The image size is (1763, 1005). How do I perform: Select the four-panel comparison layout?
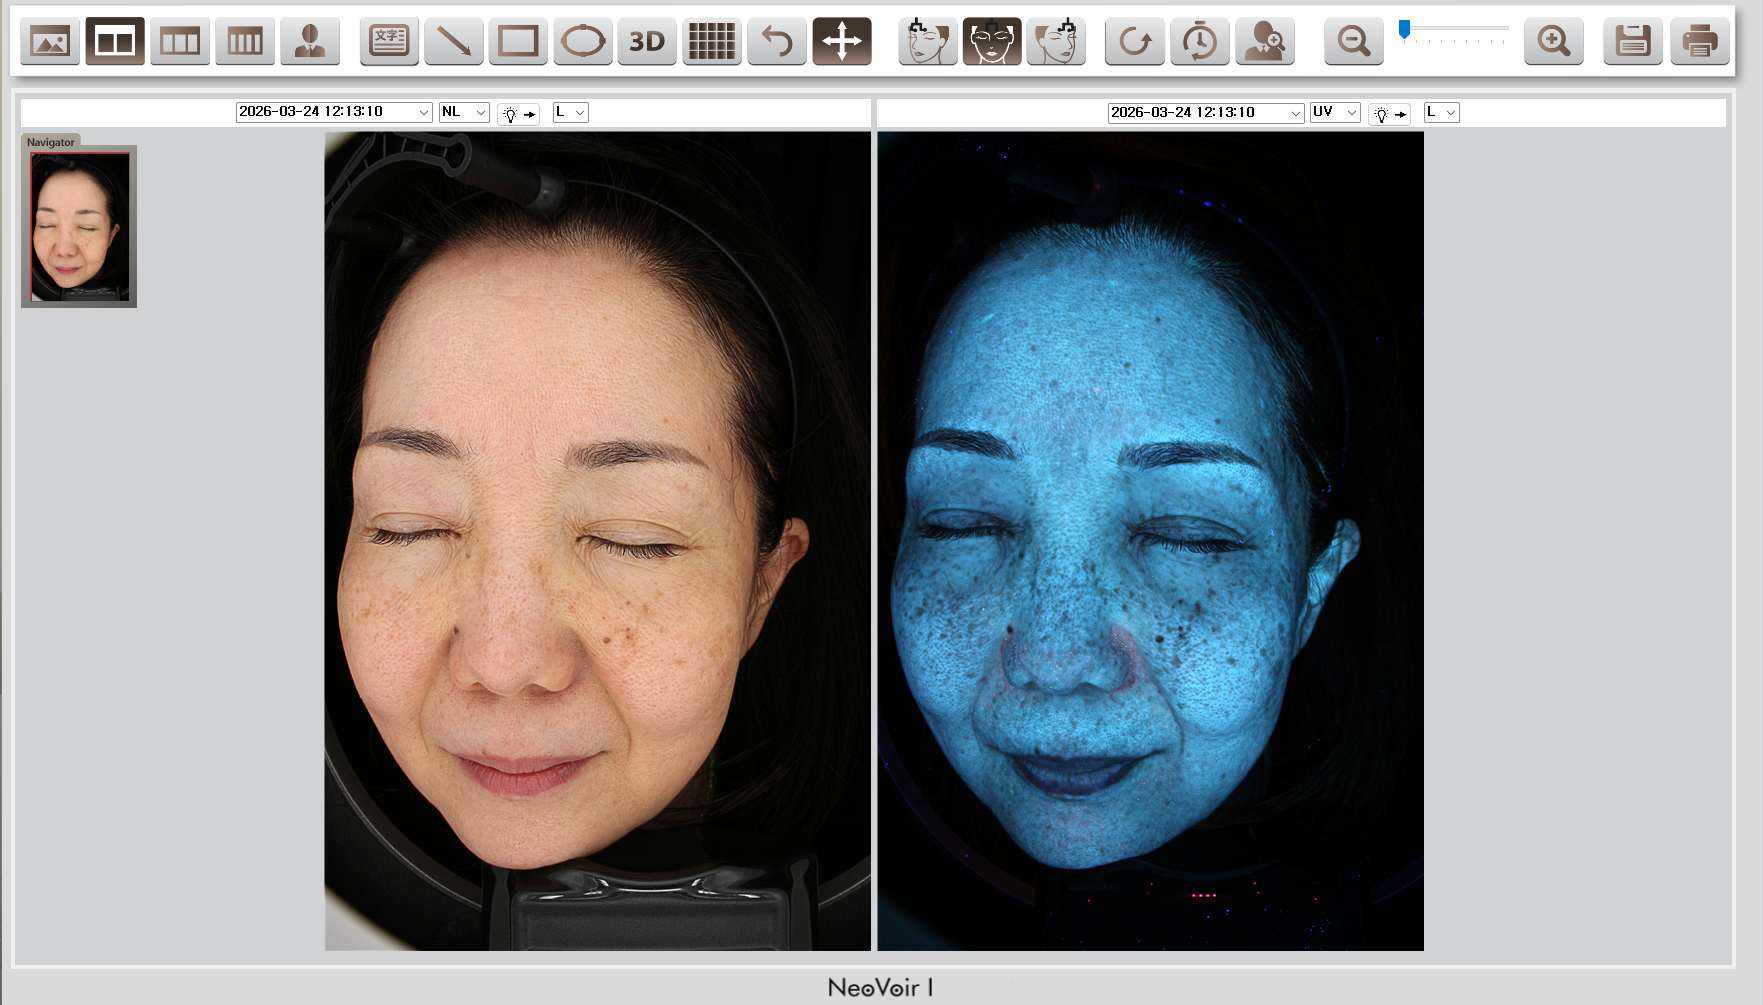pyautogui.click(x=245, y=41)
